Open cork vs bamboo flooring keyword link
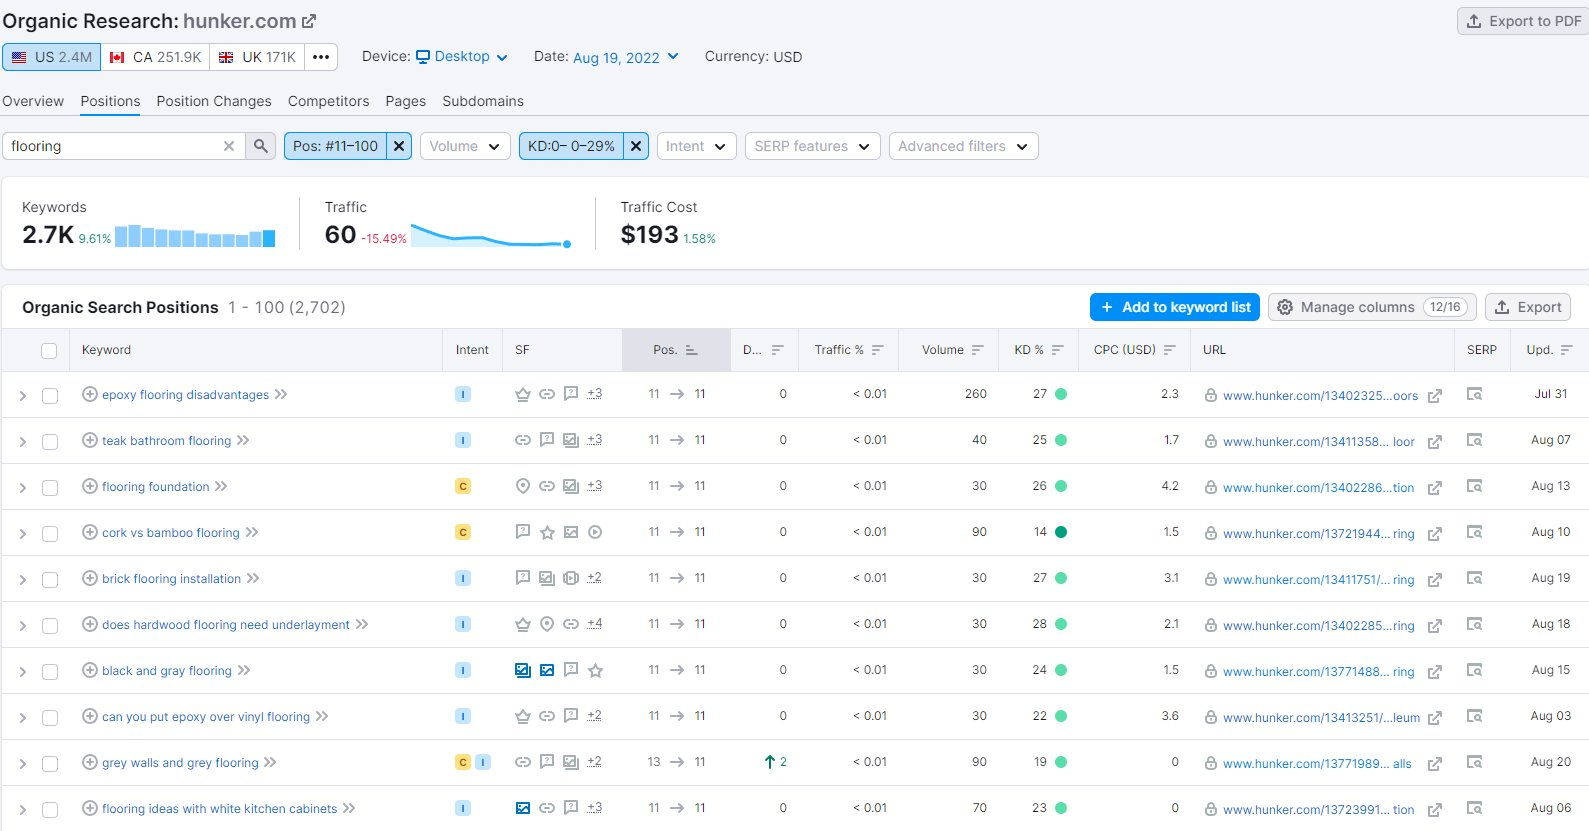Screen dimensions: 1589x831 tap(171, 533)
